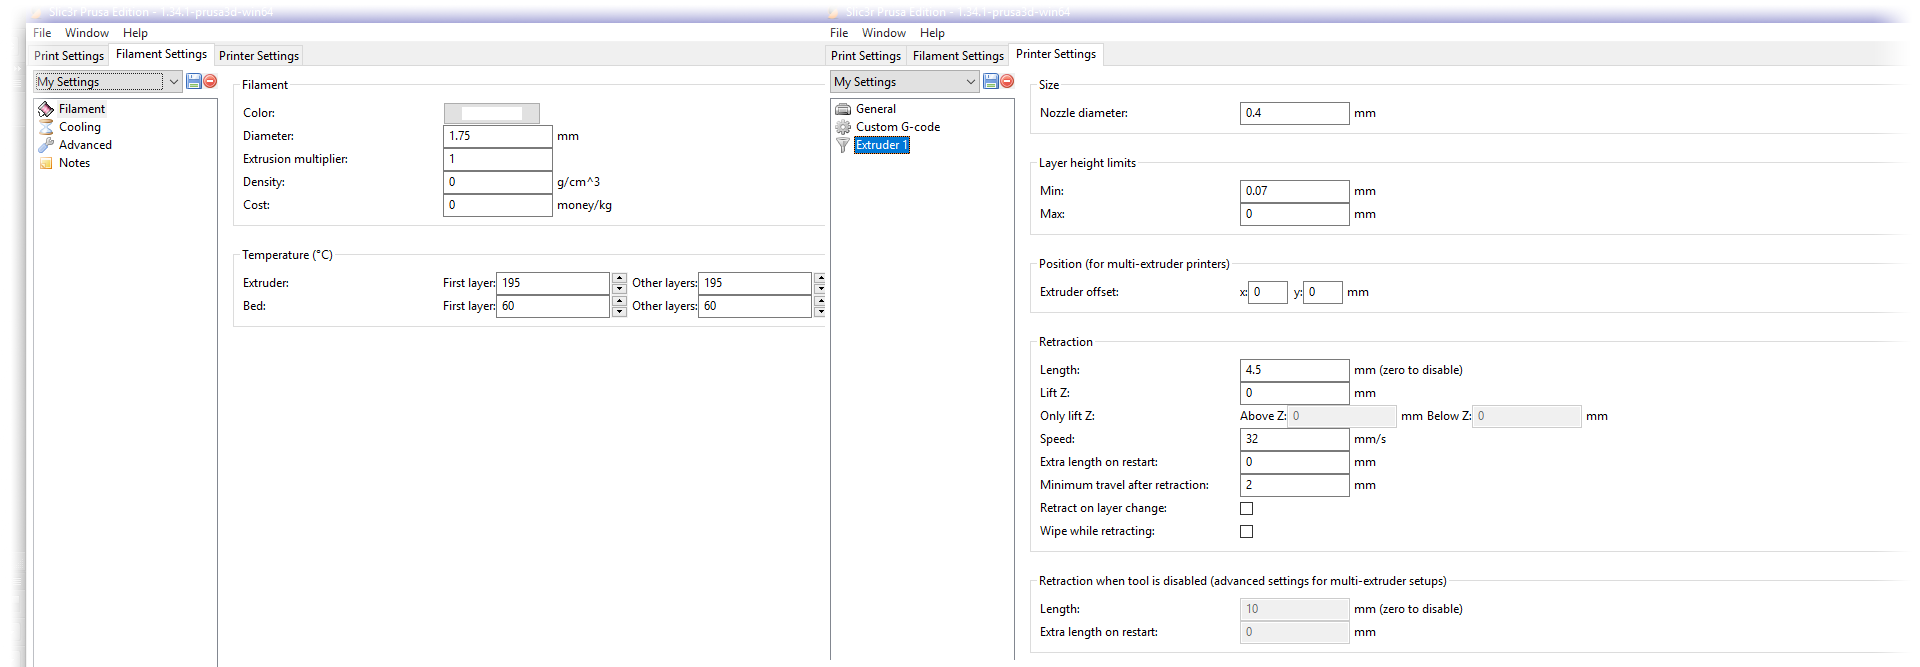The height and width of the screenshot is (667, 1920).
Task: Switch to Print Settings tab in the left window
Action: pos(69,56)
